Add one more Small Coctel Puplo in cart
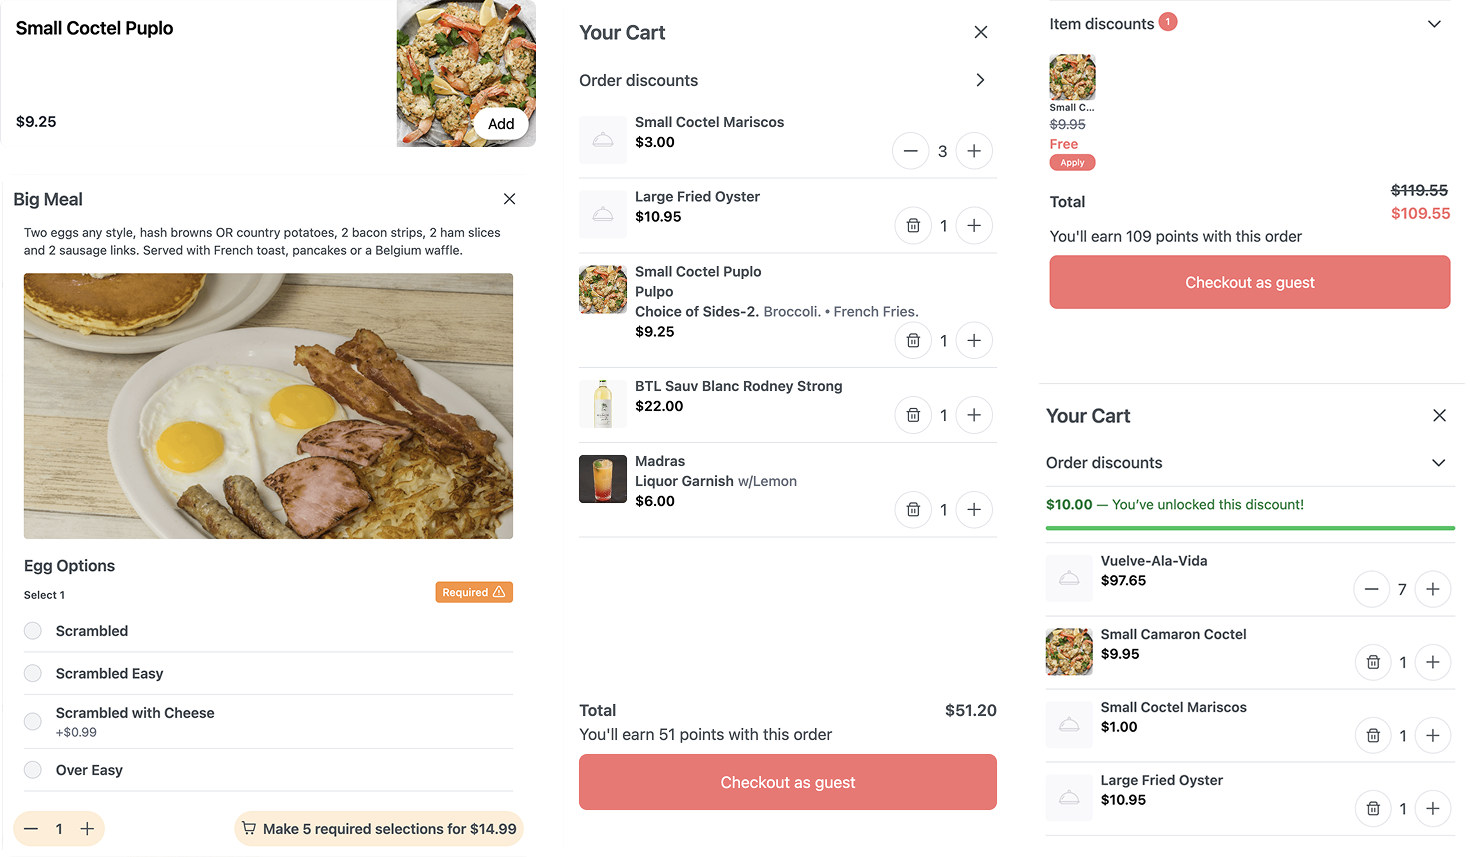The width and height of the screenshot is (1470, 857). [974, 341]
